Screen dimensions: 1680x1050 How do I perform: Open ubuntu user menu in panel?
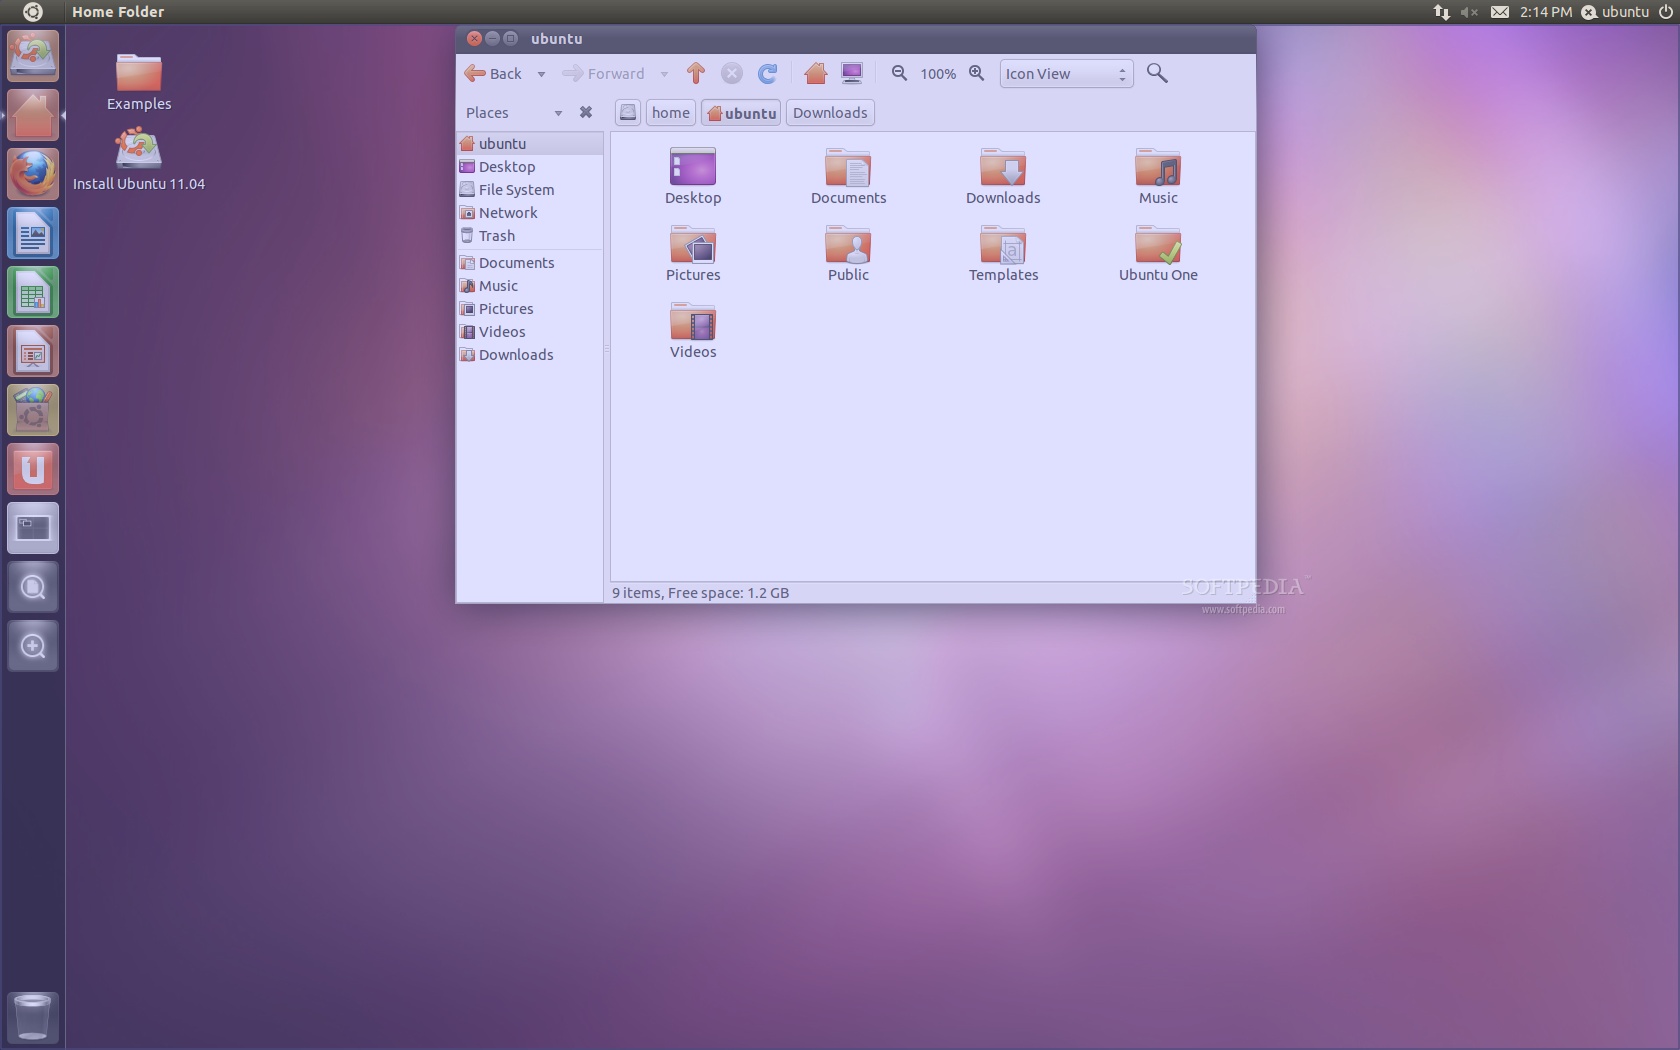[x=1615, y=12]
